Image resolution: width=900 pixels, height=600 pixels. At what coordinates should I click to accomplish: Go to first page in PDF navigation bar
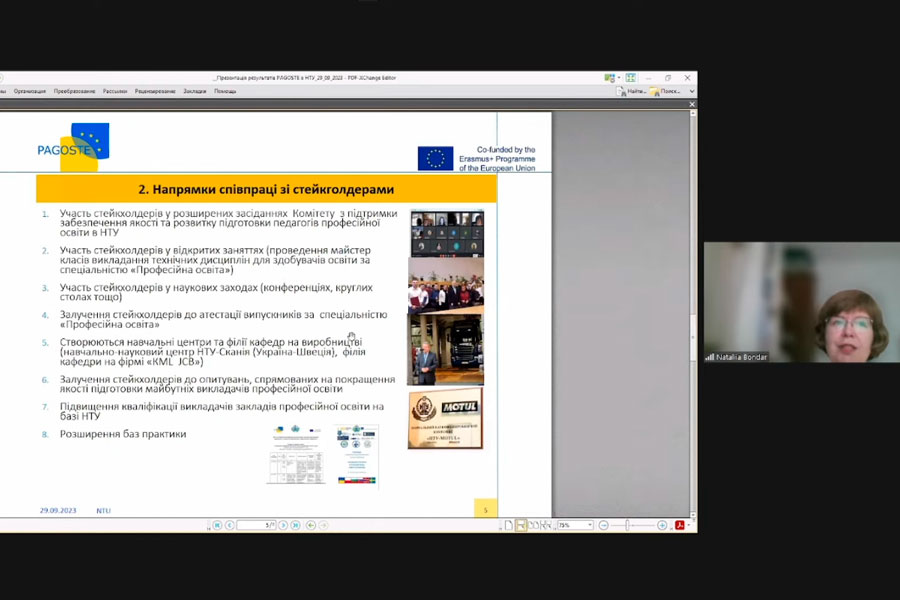point(217,525)
